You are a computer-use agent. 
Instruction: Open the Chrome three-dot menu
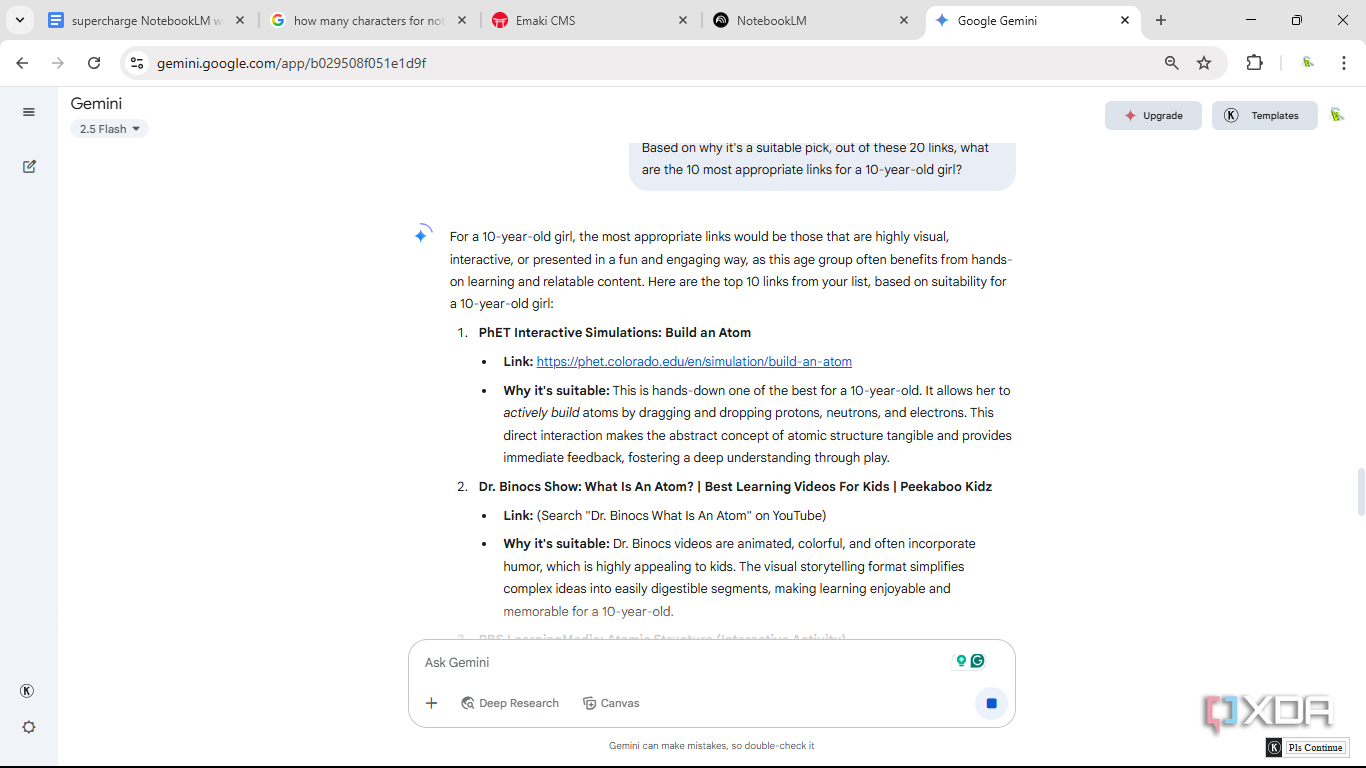point(1344,63)
